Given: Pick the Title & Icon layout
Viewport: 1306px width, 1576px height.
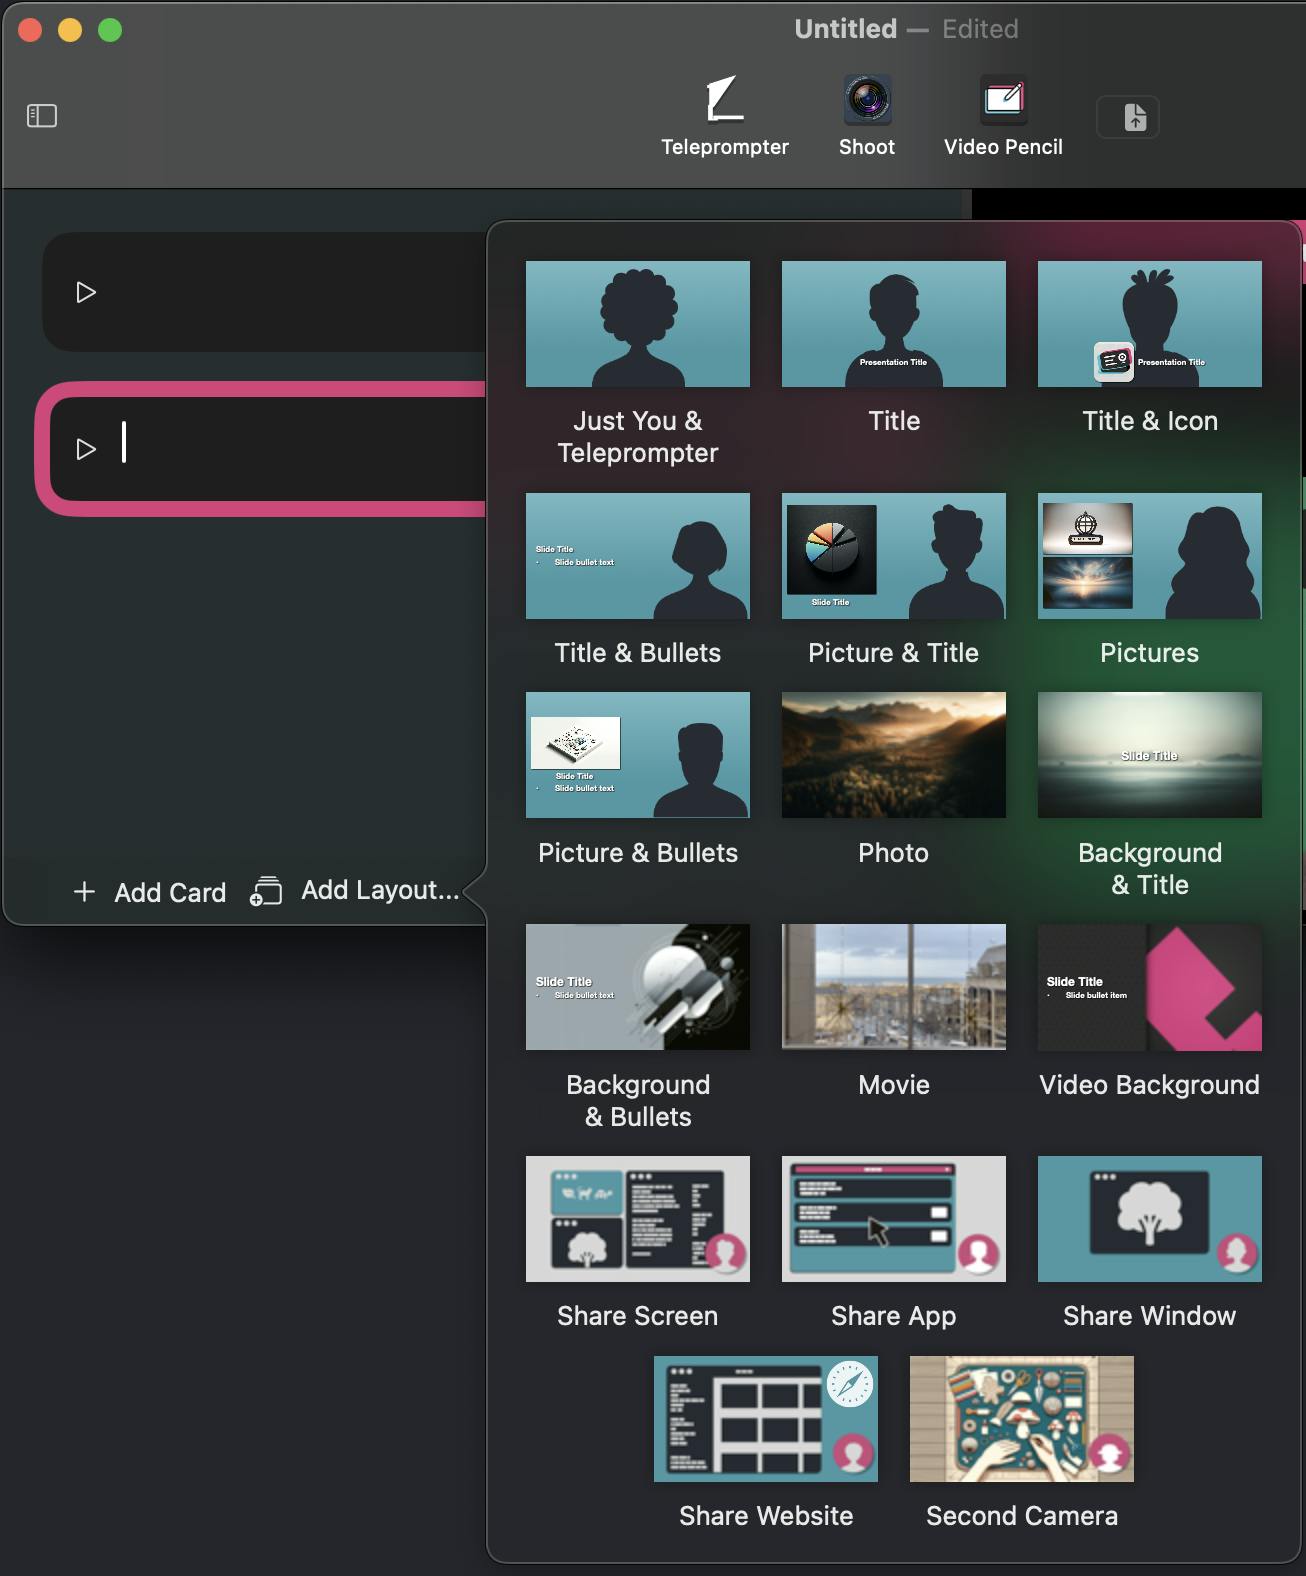Looking at the screenshot, I should (x=1150, y=348).
